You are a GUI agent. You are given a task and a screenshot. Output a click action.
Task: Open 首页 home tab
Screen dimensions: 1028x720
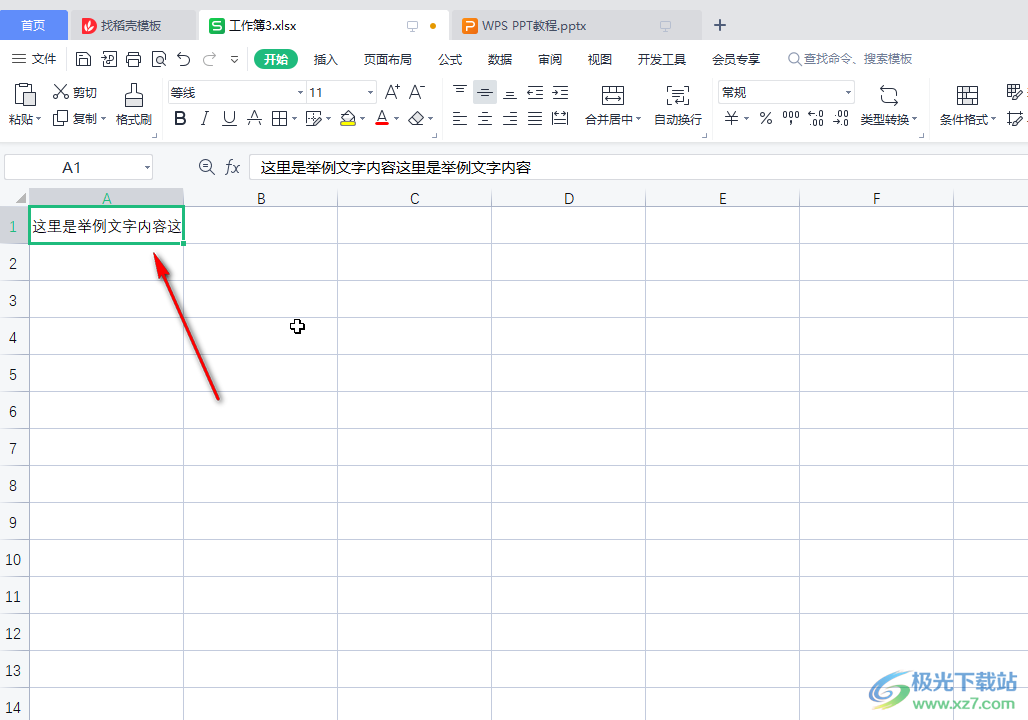pos(33,26)
